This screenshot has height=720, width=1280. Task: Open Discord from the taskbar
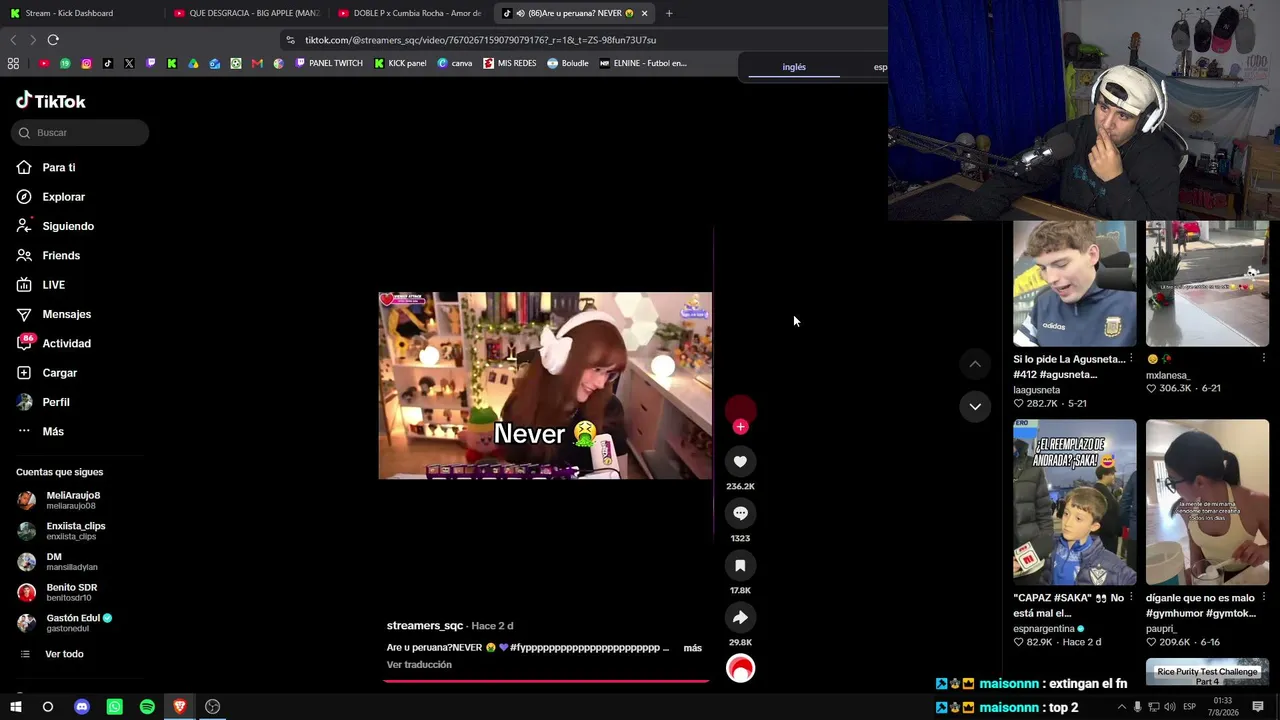[82, 707]
